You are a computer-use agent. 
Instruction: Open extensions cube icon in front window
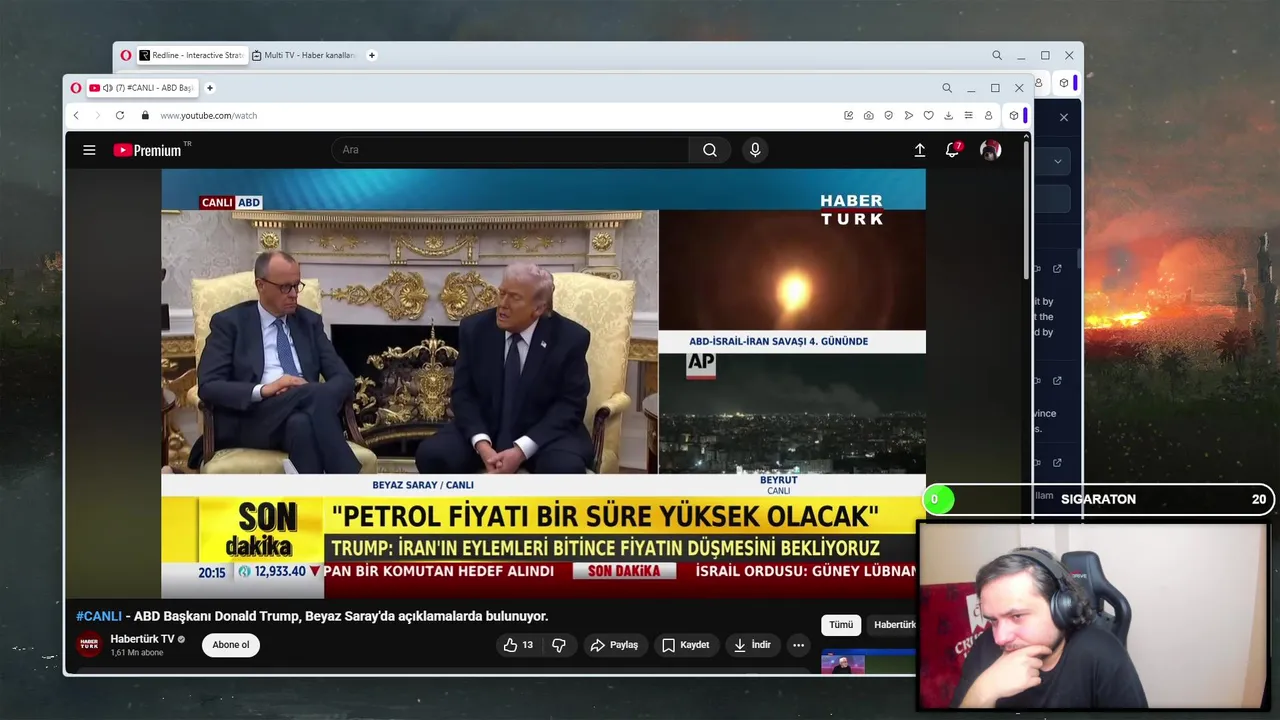click(x=1013, y=116)
